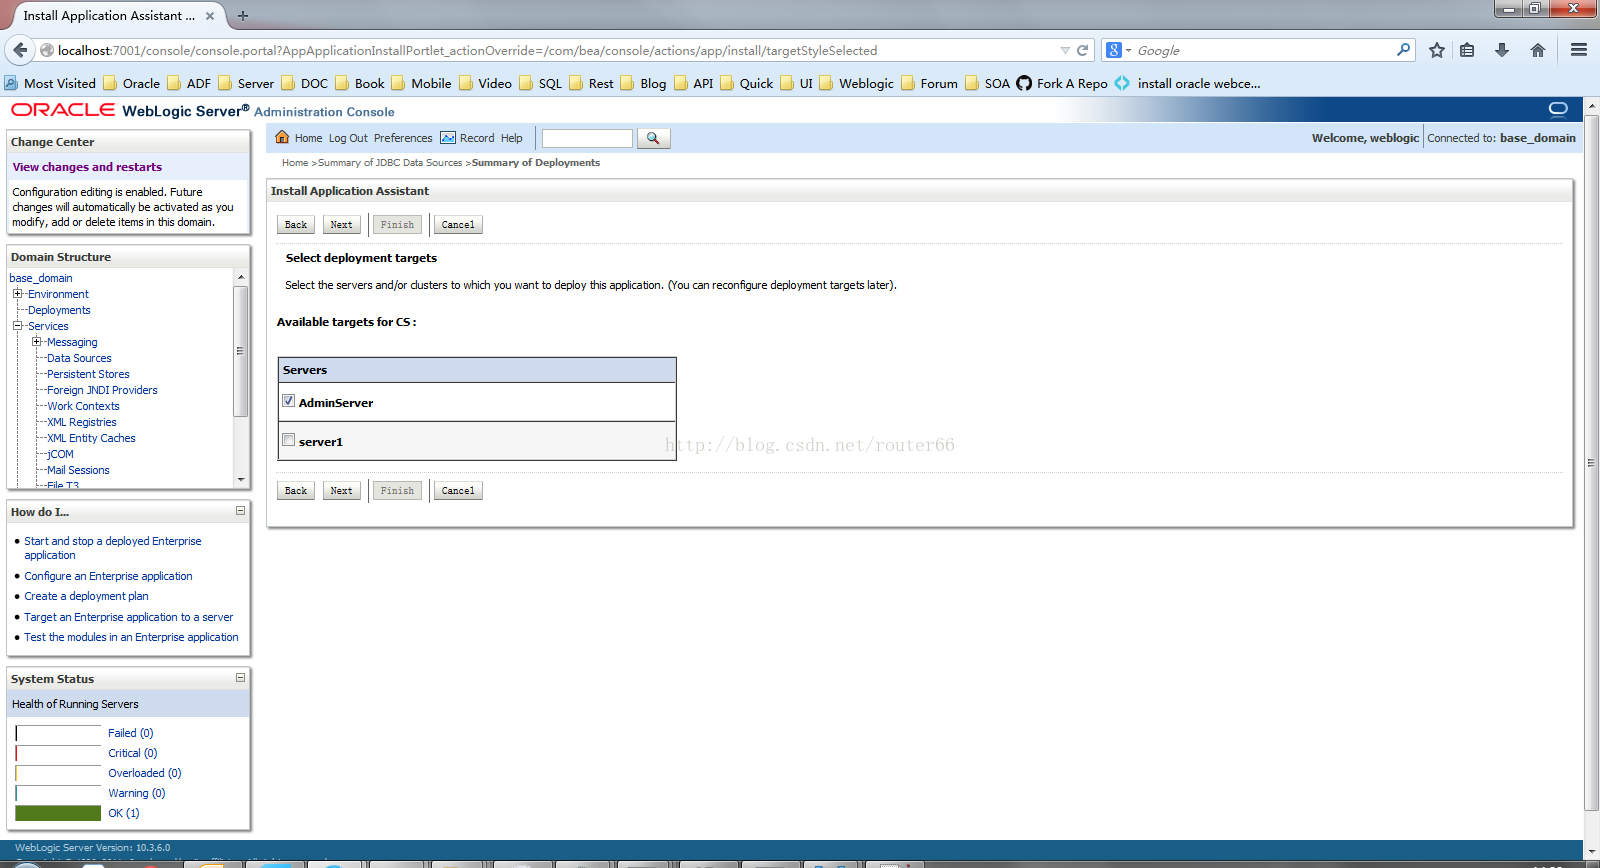
Task: Open the SOA bookmark folder
Action: [987, 83]
